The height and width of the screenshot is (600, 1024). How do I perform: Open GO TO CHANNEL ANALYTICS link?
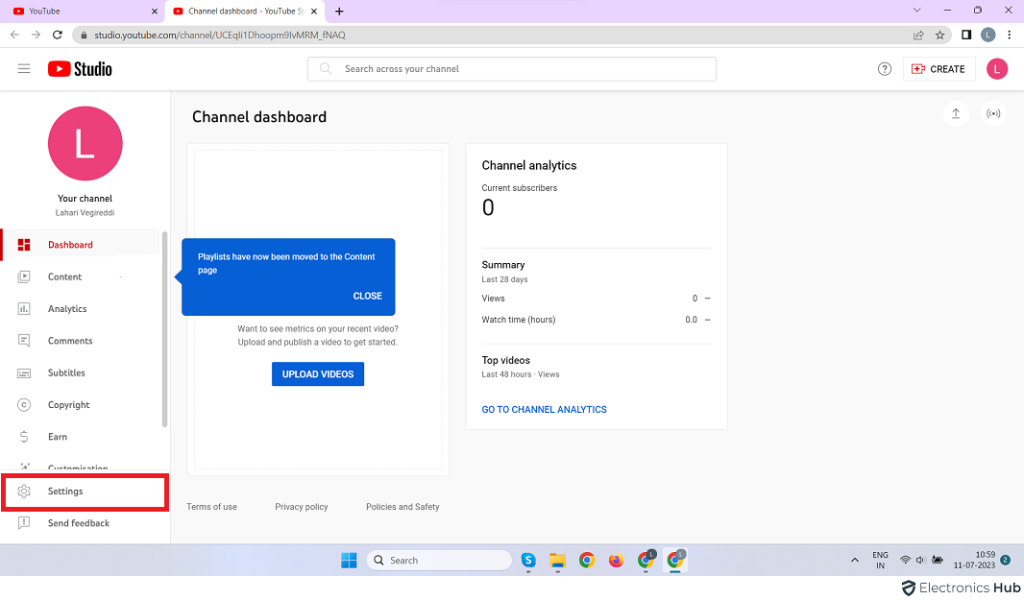pos(544,410)
